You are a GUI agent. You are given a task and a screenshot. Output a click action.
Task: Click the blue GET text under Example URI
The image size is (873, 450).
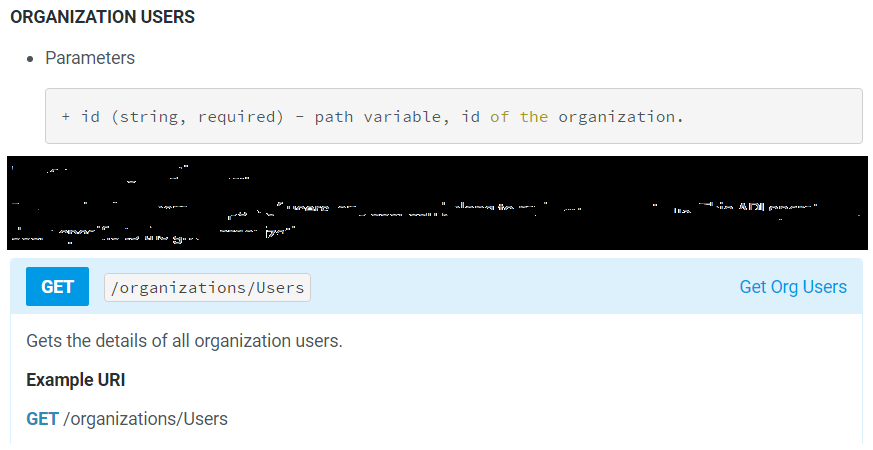coord(42,419)
